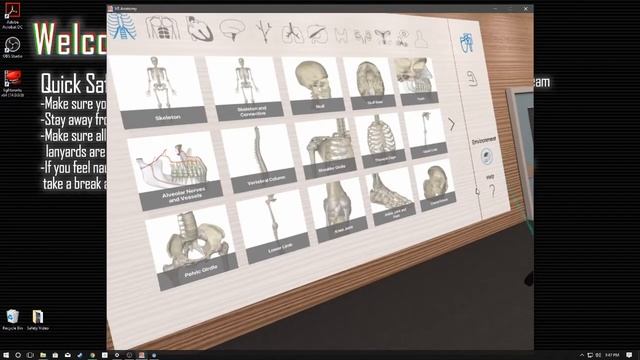The height and width of the screenshot is (360, 640).
Task: Click the Recycle Bin desktop icon
Action: pos(13,320)
